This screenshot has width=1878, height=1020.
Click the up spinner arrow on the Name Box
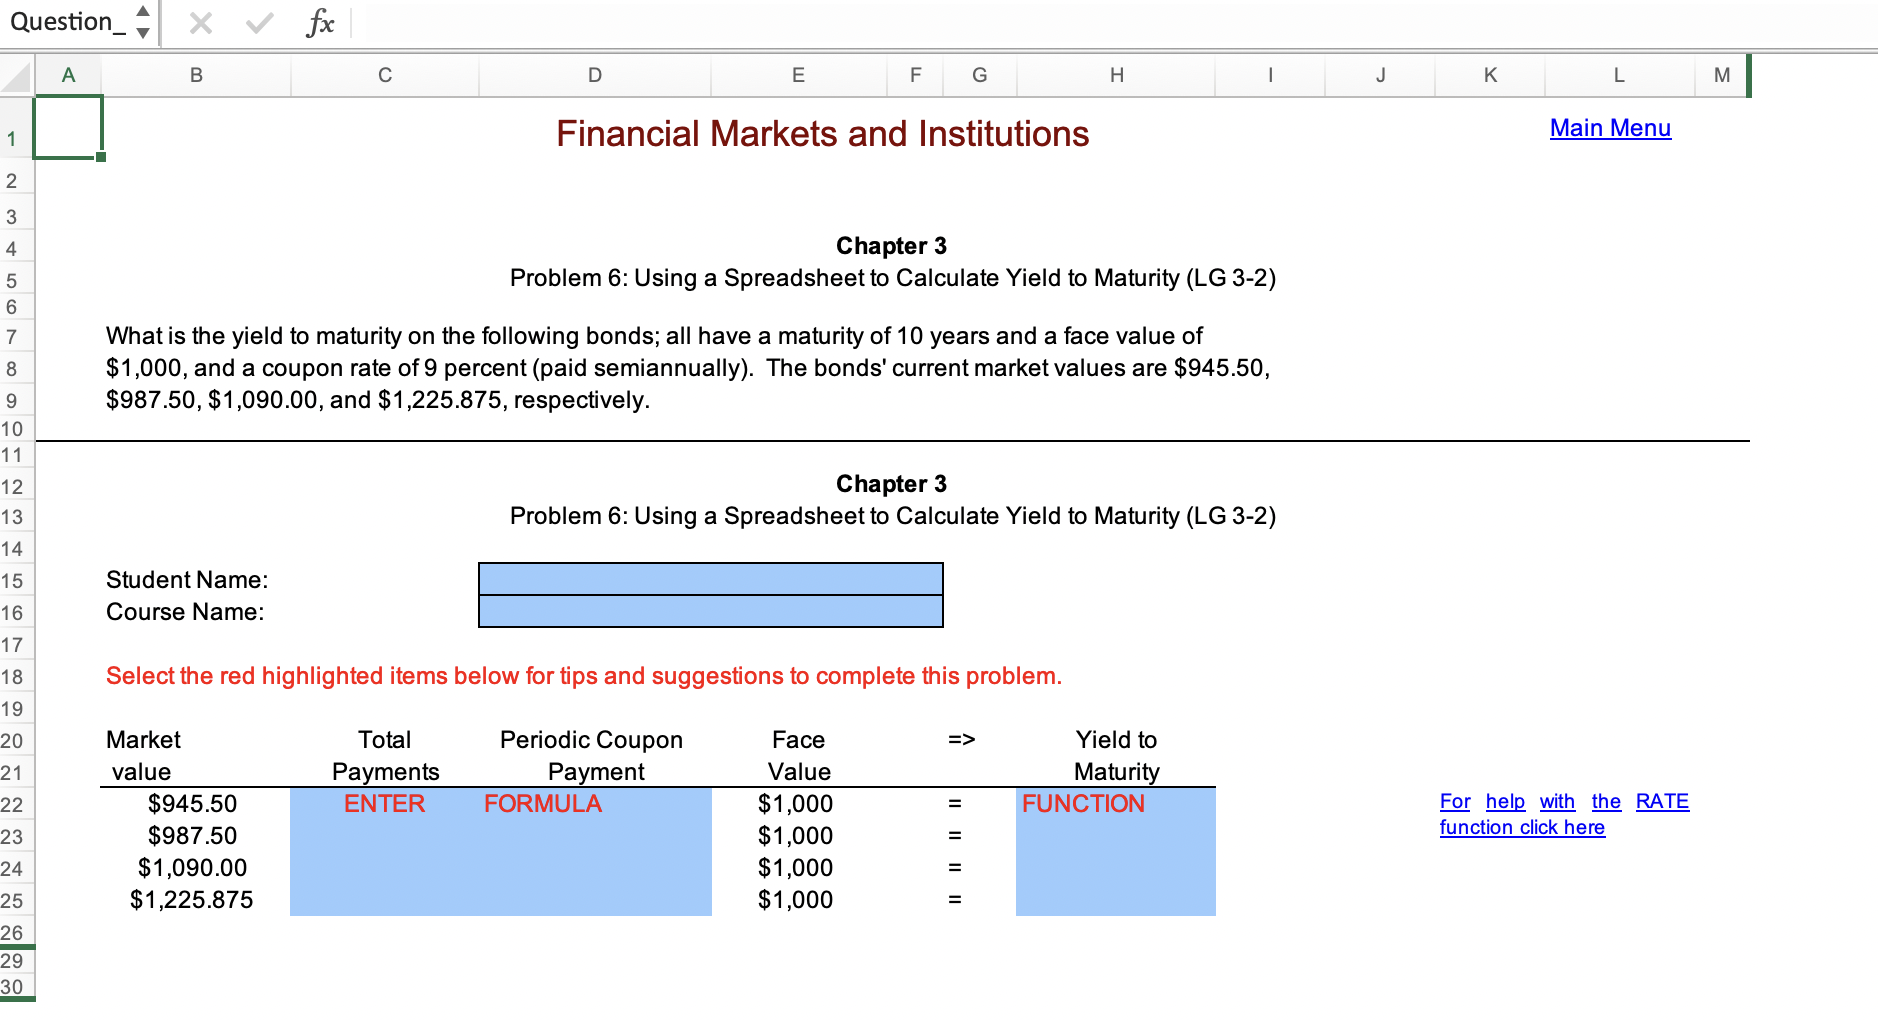click(143, 12)
